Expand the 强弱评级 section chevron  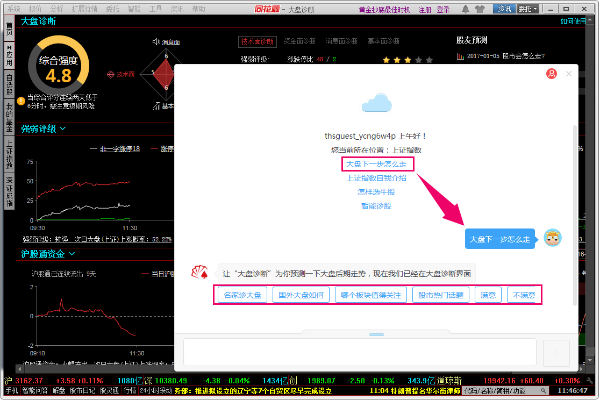pyautogui.click(x=63, y=129)
